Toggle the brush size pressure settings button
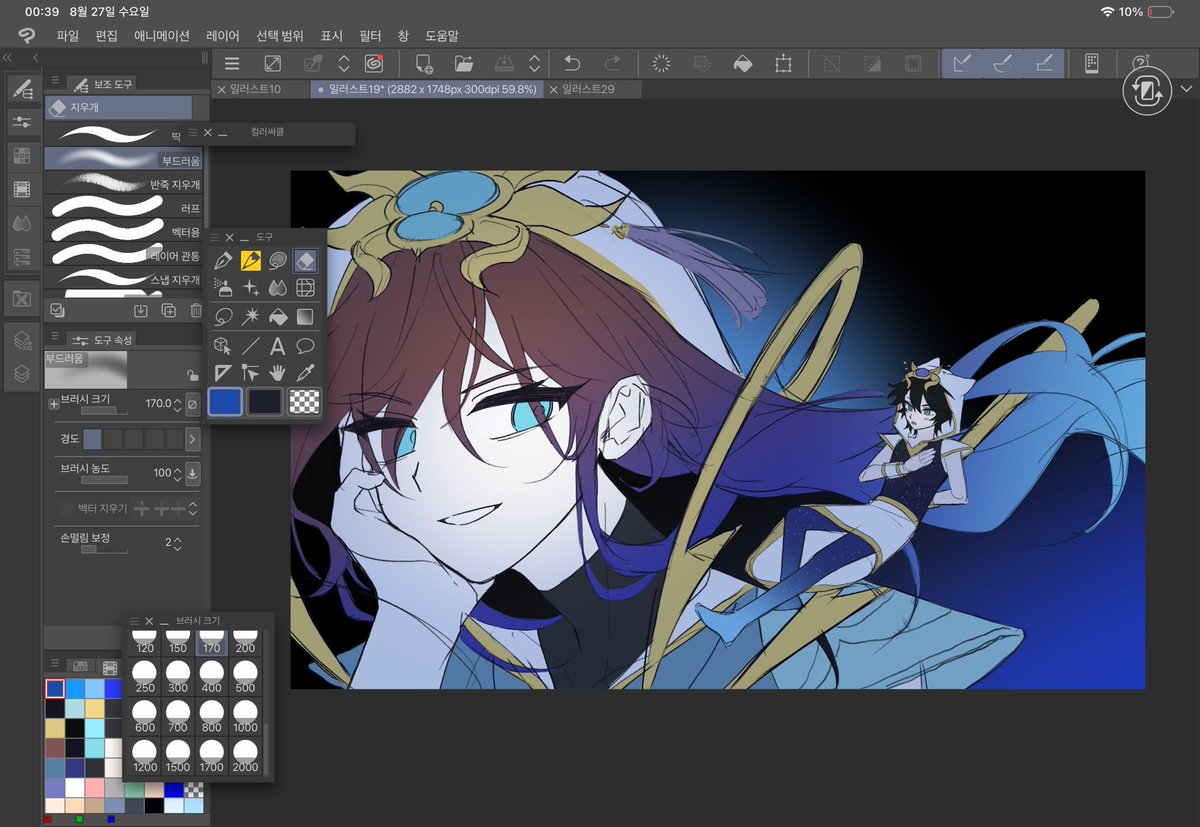Screen dimensions: 1200x827 193,404
